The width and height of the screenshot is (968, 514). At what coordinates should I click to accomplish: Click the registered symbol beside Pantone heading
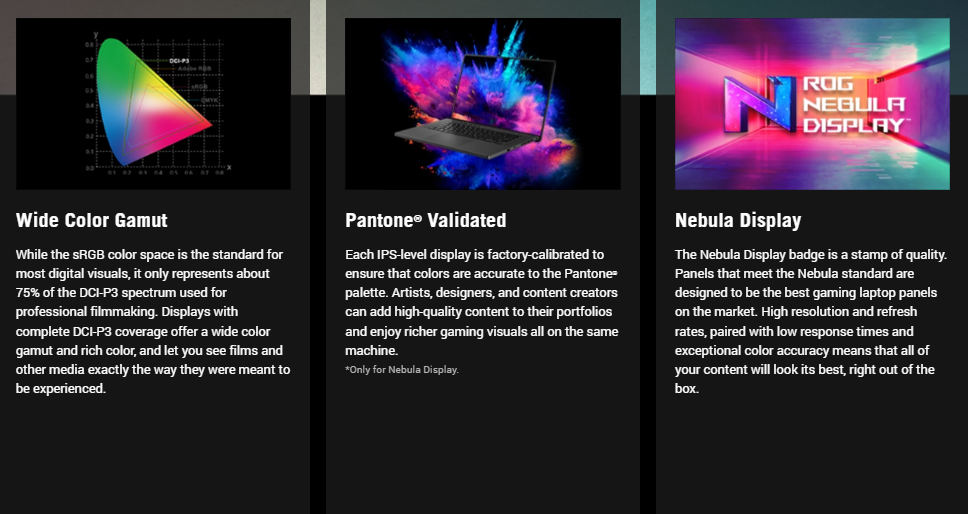click(418, 218)
